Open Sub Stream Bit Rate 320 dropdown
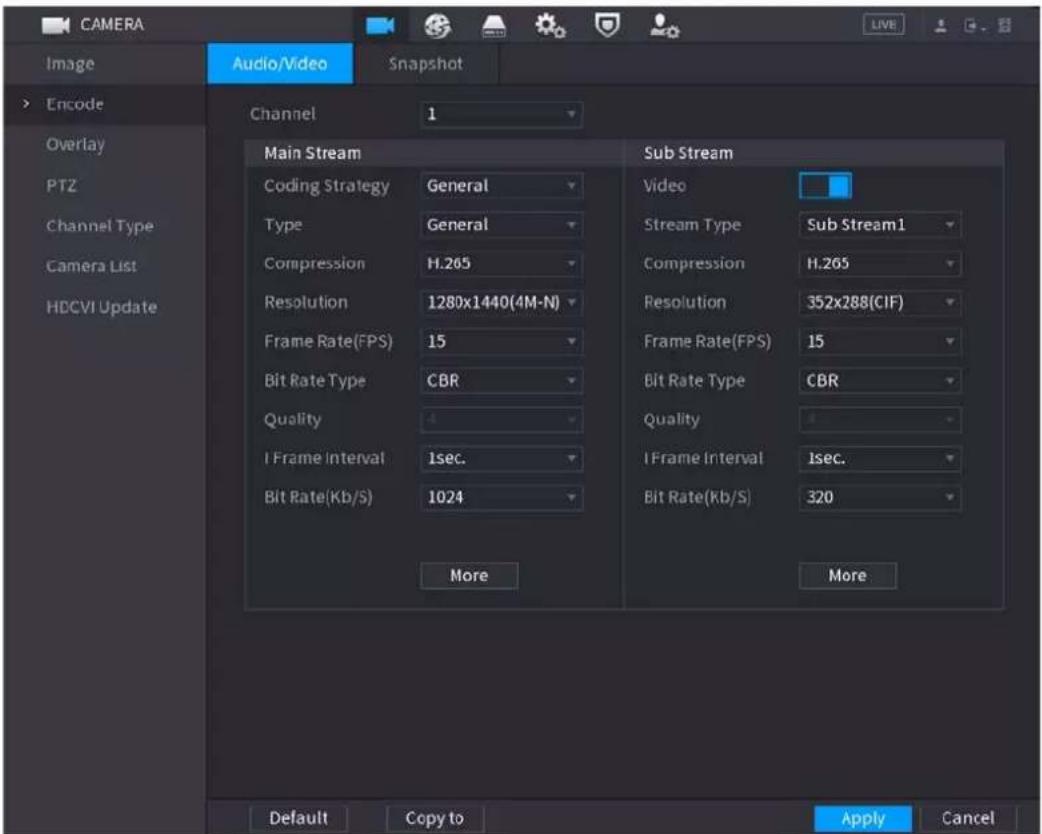This screenshot has width=1042, height=834. click(880, 497)
